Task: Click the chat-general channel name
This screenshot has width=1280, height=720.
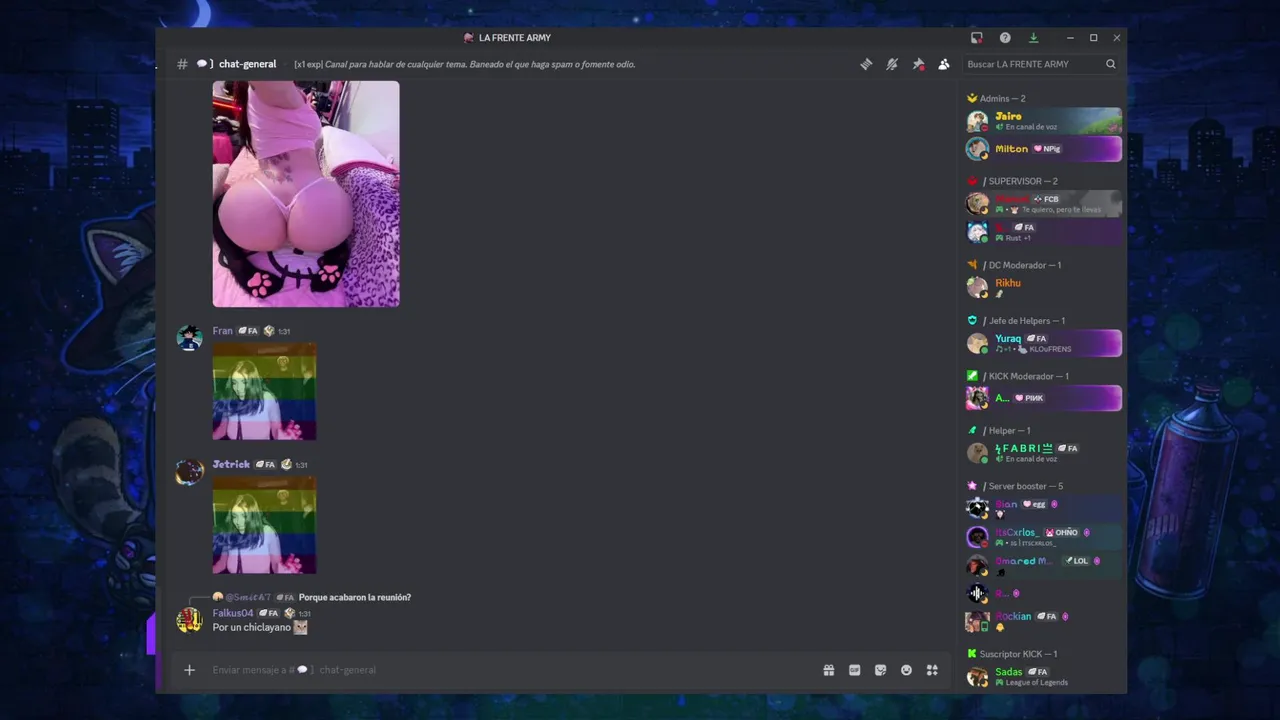Action: point(247,64)
